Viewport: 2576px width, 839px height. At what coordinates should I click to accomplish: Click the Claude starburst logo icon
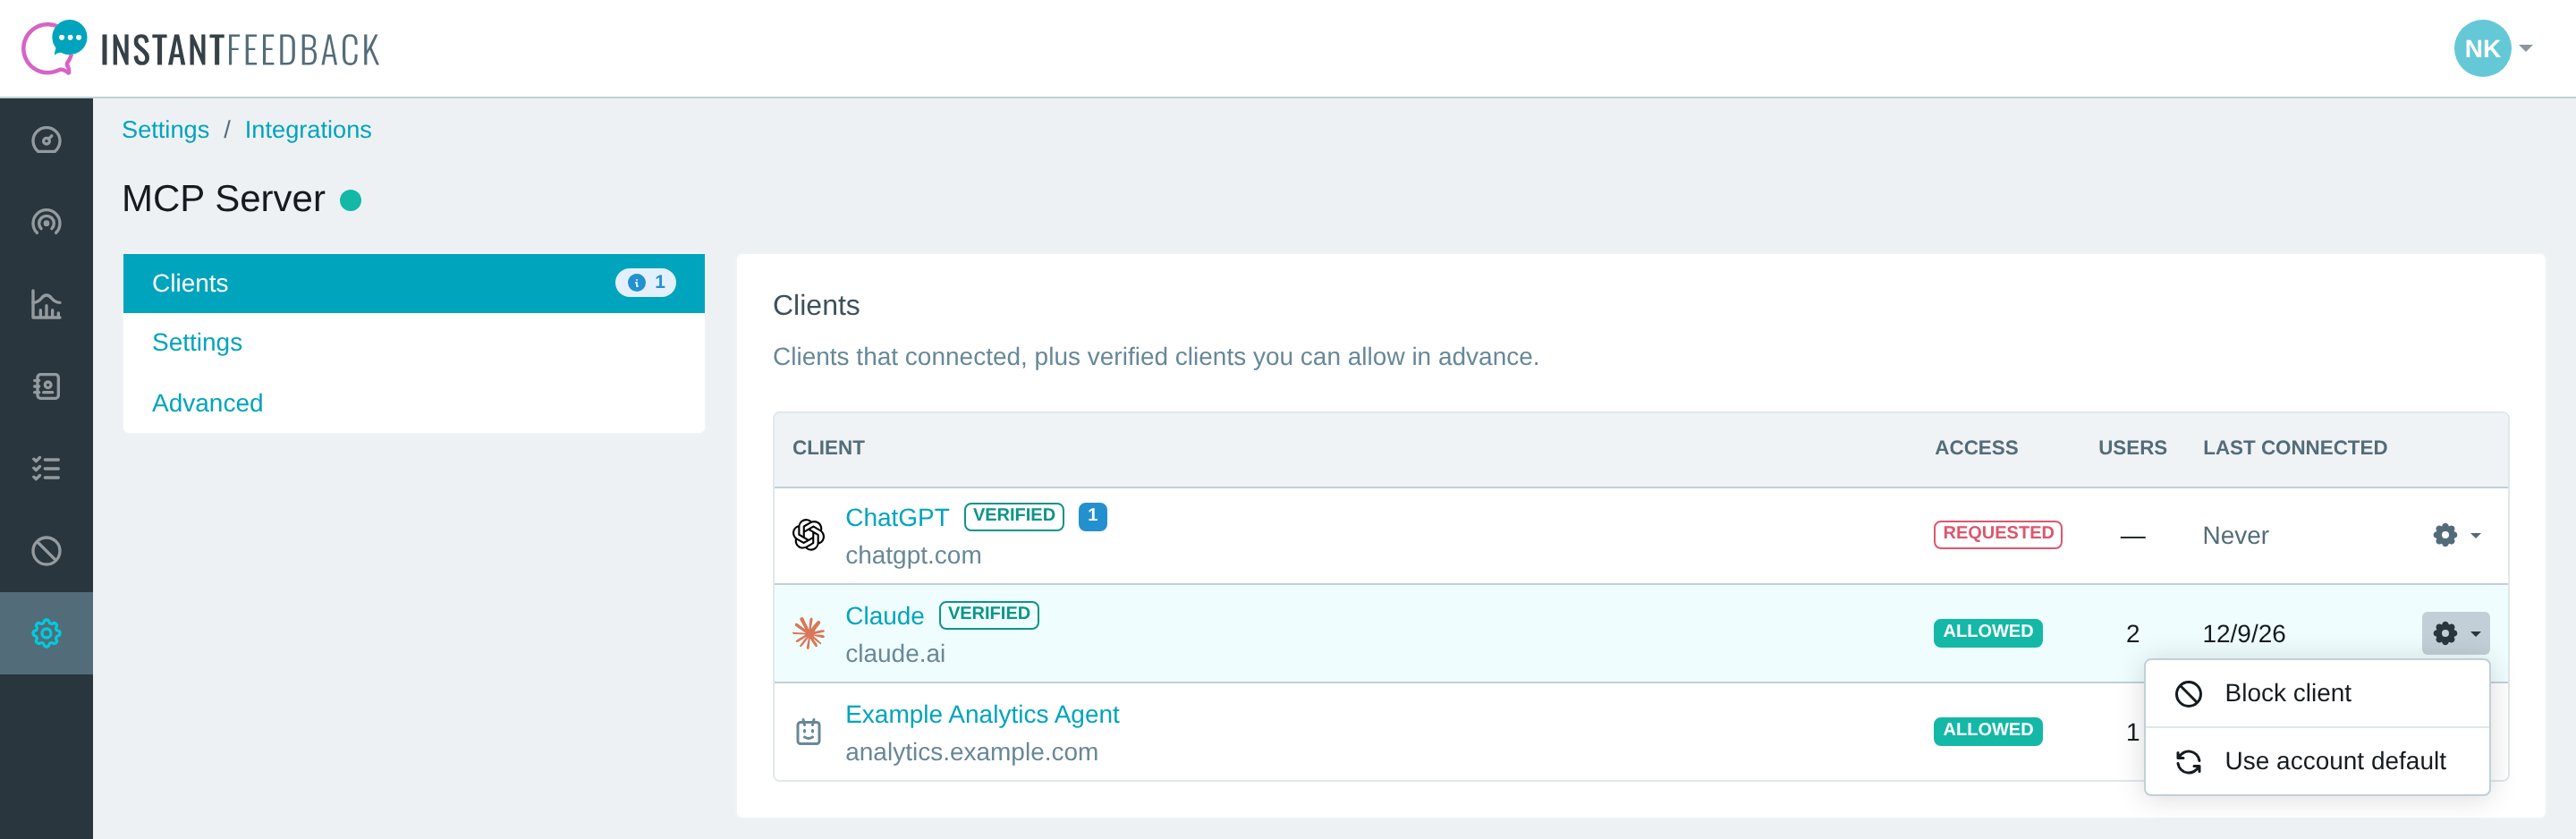(x=808, y=633)
